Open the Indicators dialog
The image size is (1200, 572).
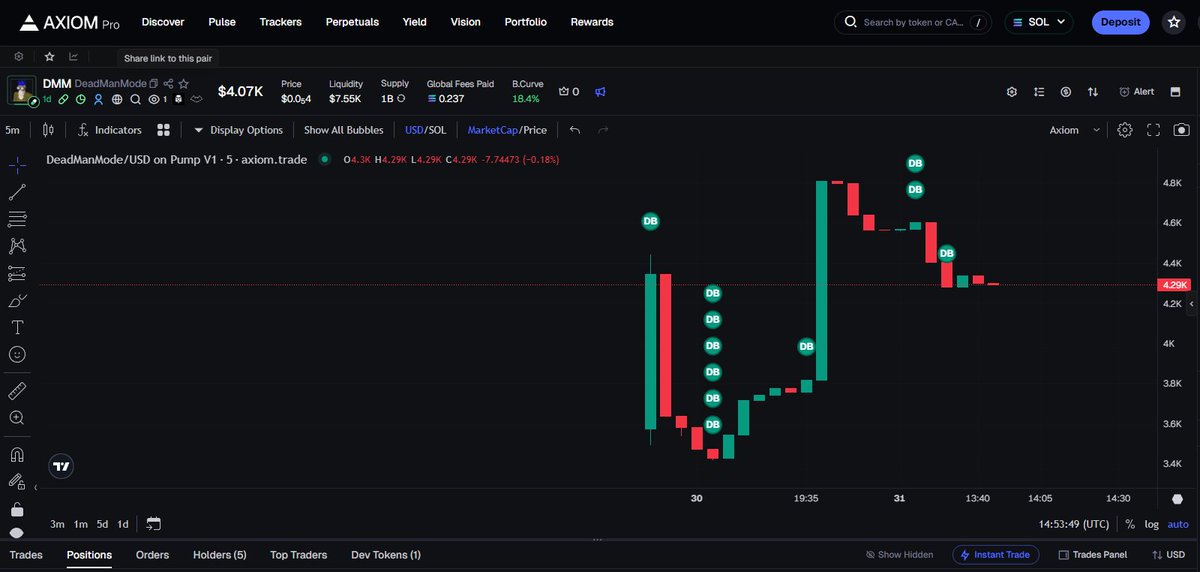point(110,130)
